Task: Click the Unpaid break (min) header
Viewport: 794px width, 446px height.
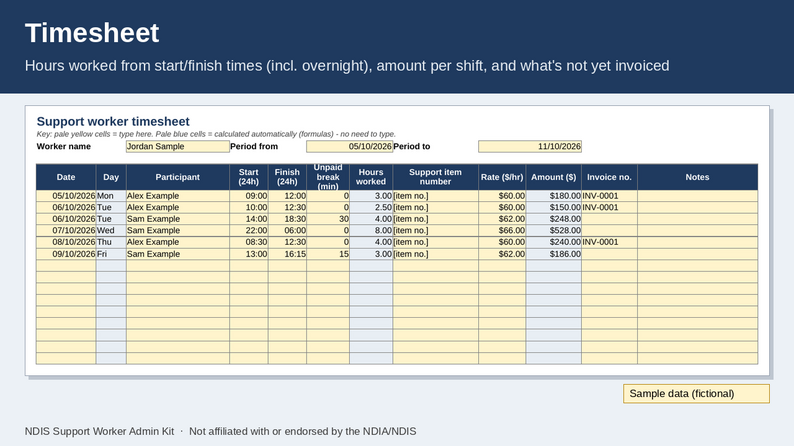Action: [x=328, y=177]
